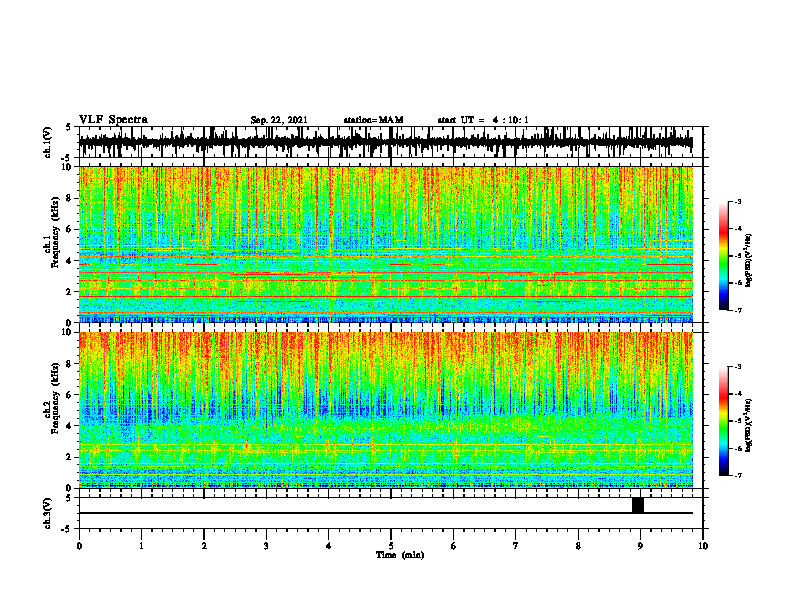Click the "ch.3(V)" axis label
This screenshot has width=792, height=612.
coord(48,513)
